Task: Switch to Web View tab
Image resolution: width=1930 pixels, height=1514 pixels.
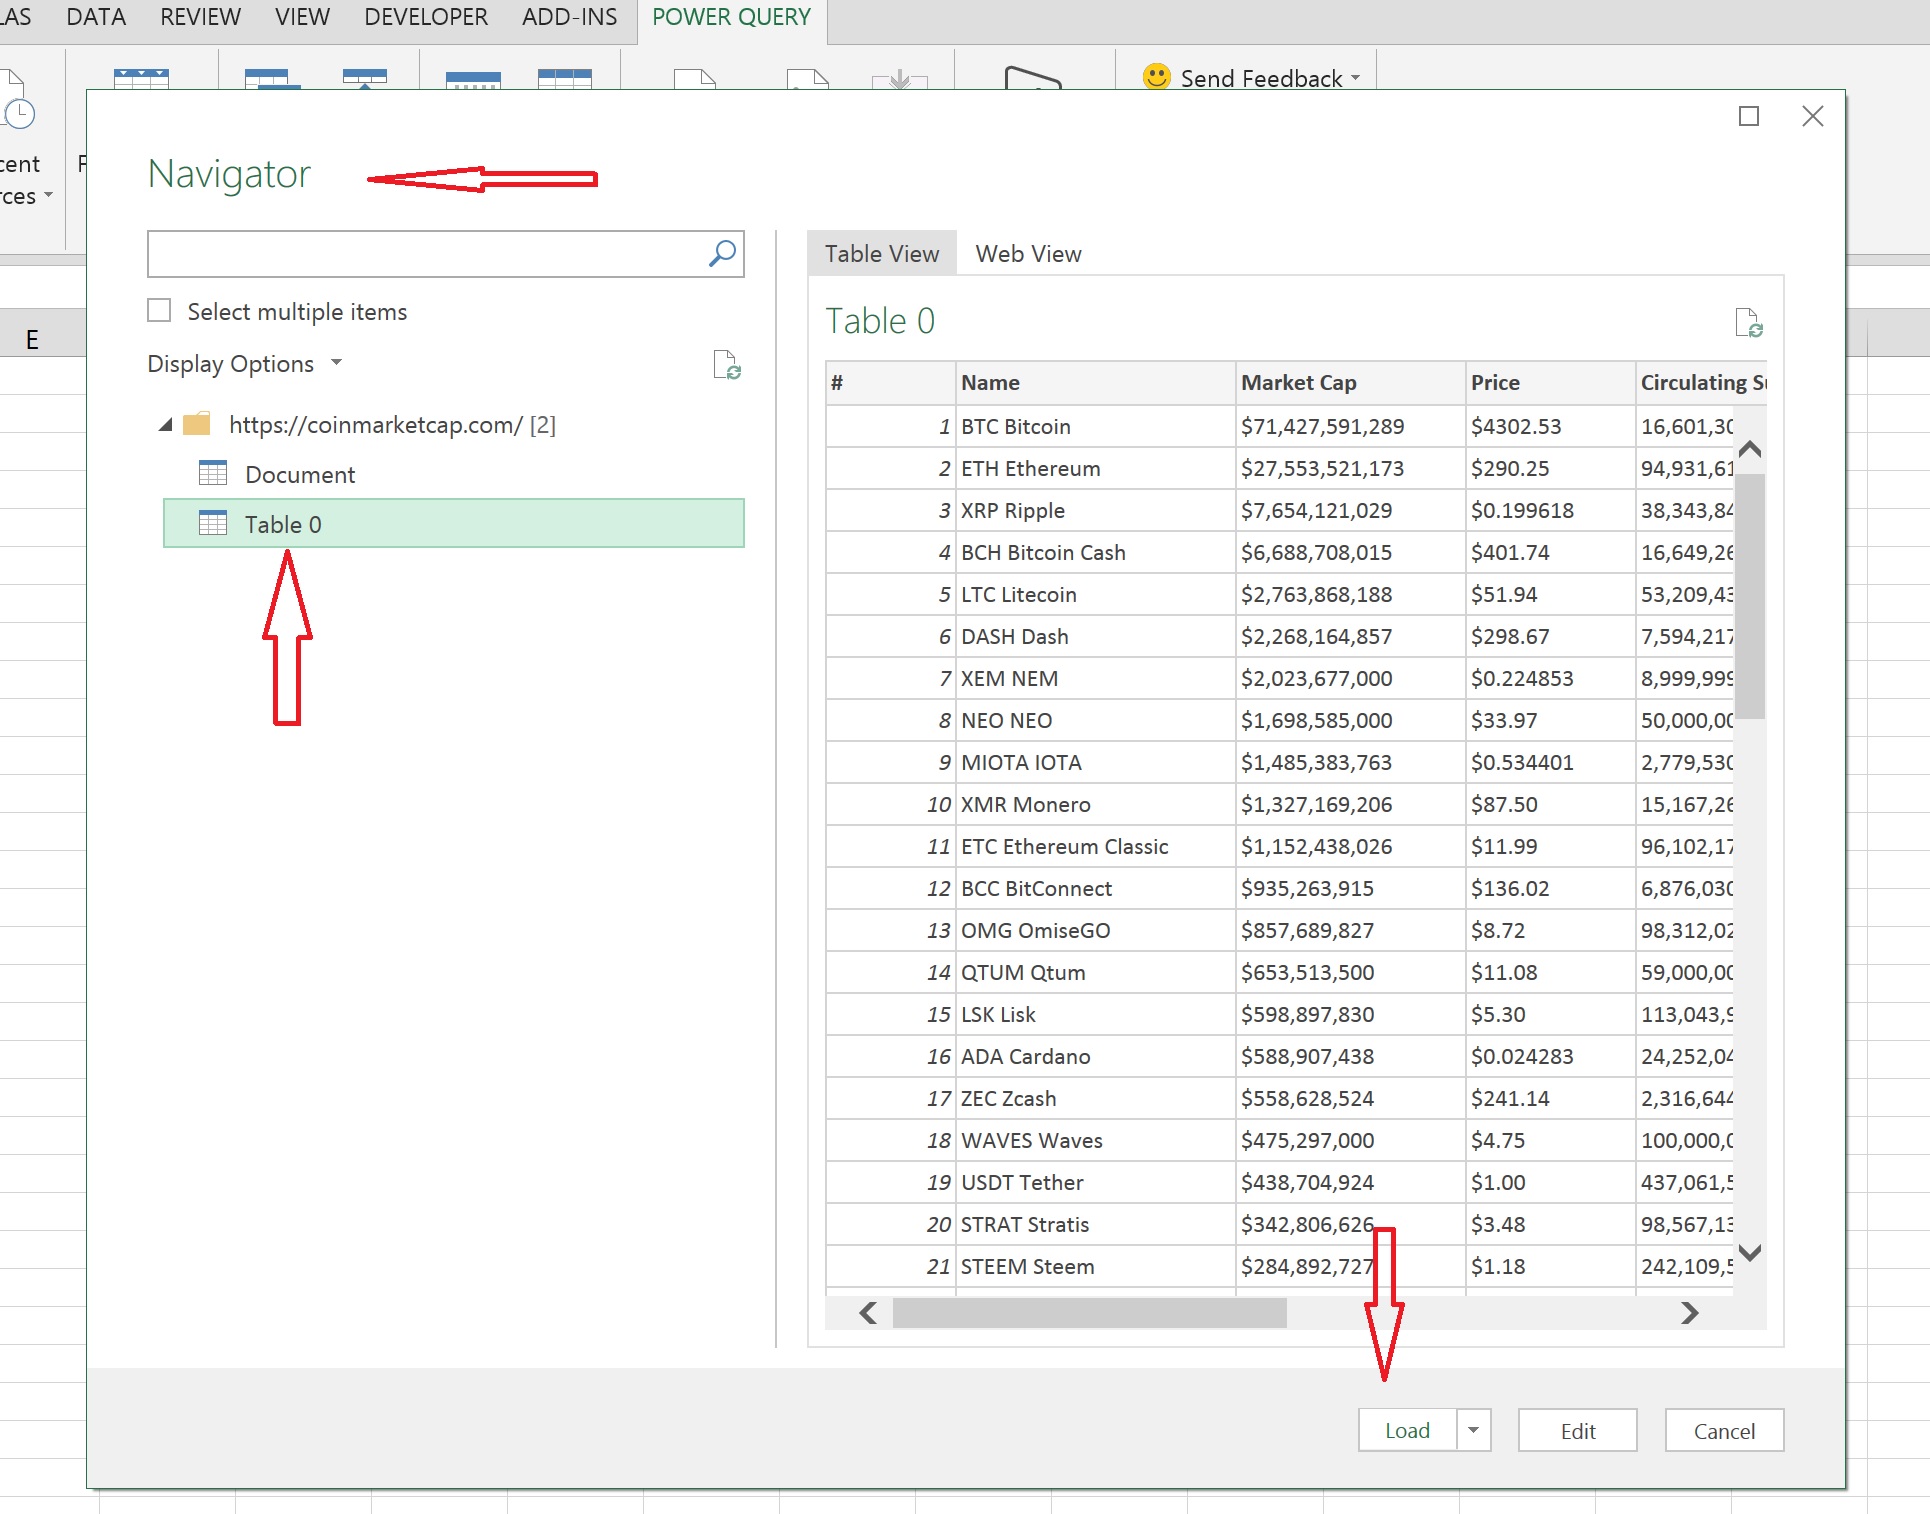Action: pyautogui.click(x=1028, y=254)
